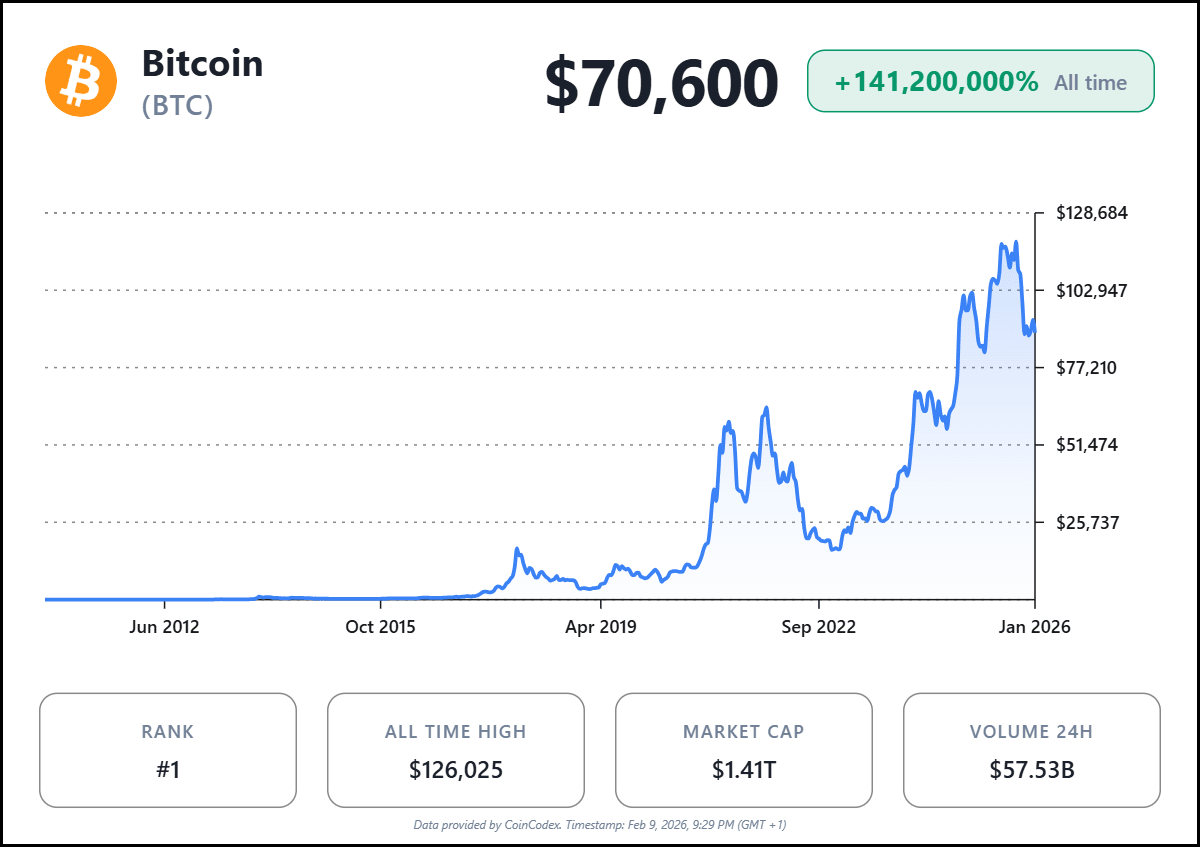This screenshot has width=1200, height=847.
Task: Click the Bitcoin name heading
Action: click(x=202, y=64)
